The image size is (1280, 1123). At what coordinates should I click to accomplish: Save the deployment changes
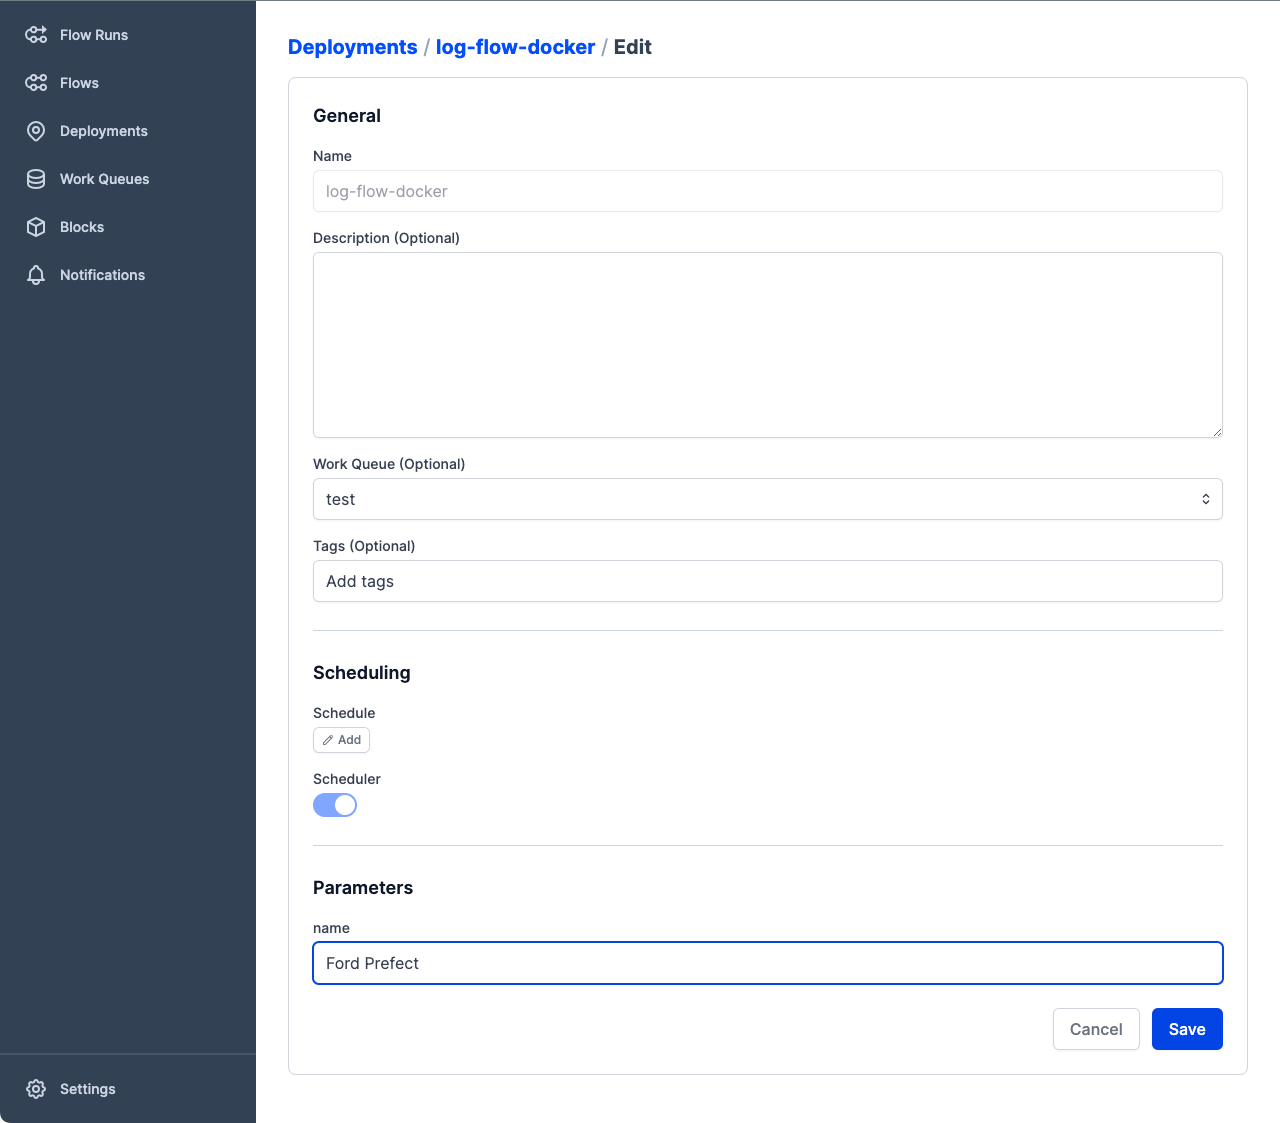(1187, 1029)
